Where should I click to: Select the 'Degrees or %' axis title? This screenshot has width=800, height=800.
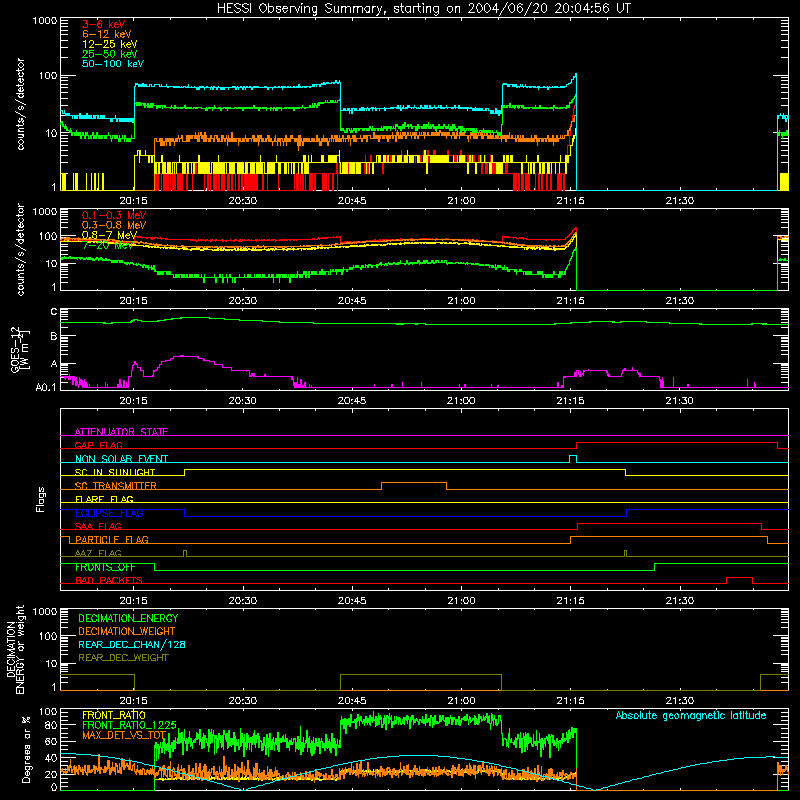(x=26, y=750)
